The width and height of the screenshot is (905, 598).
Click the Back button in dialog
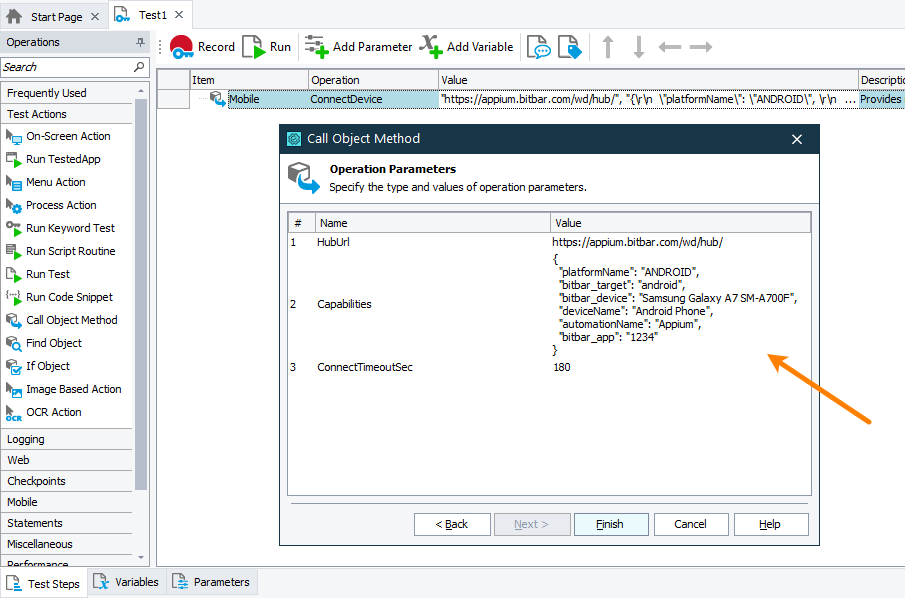pos(452,524)
